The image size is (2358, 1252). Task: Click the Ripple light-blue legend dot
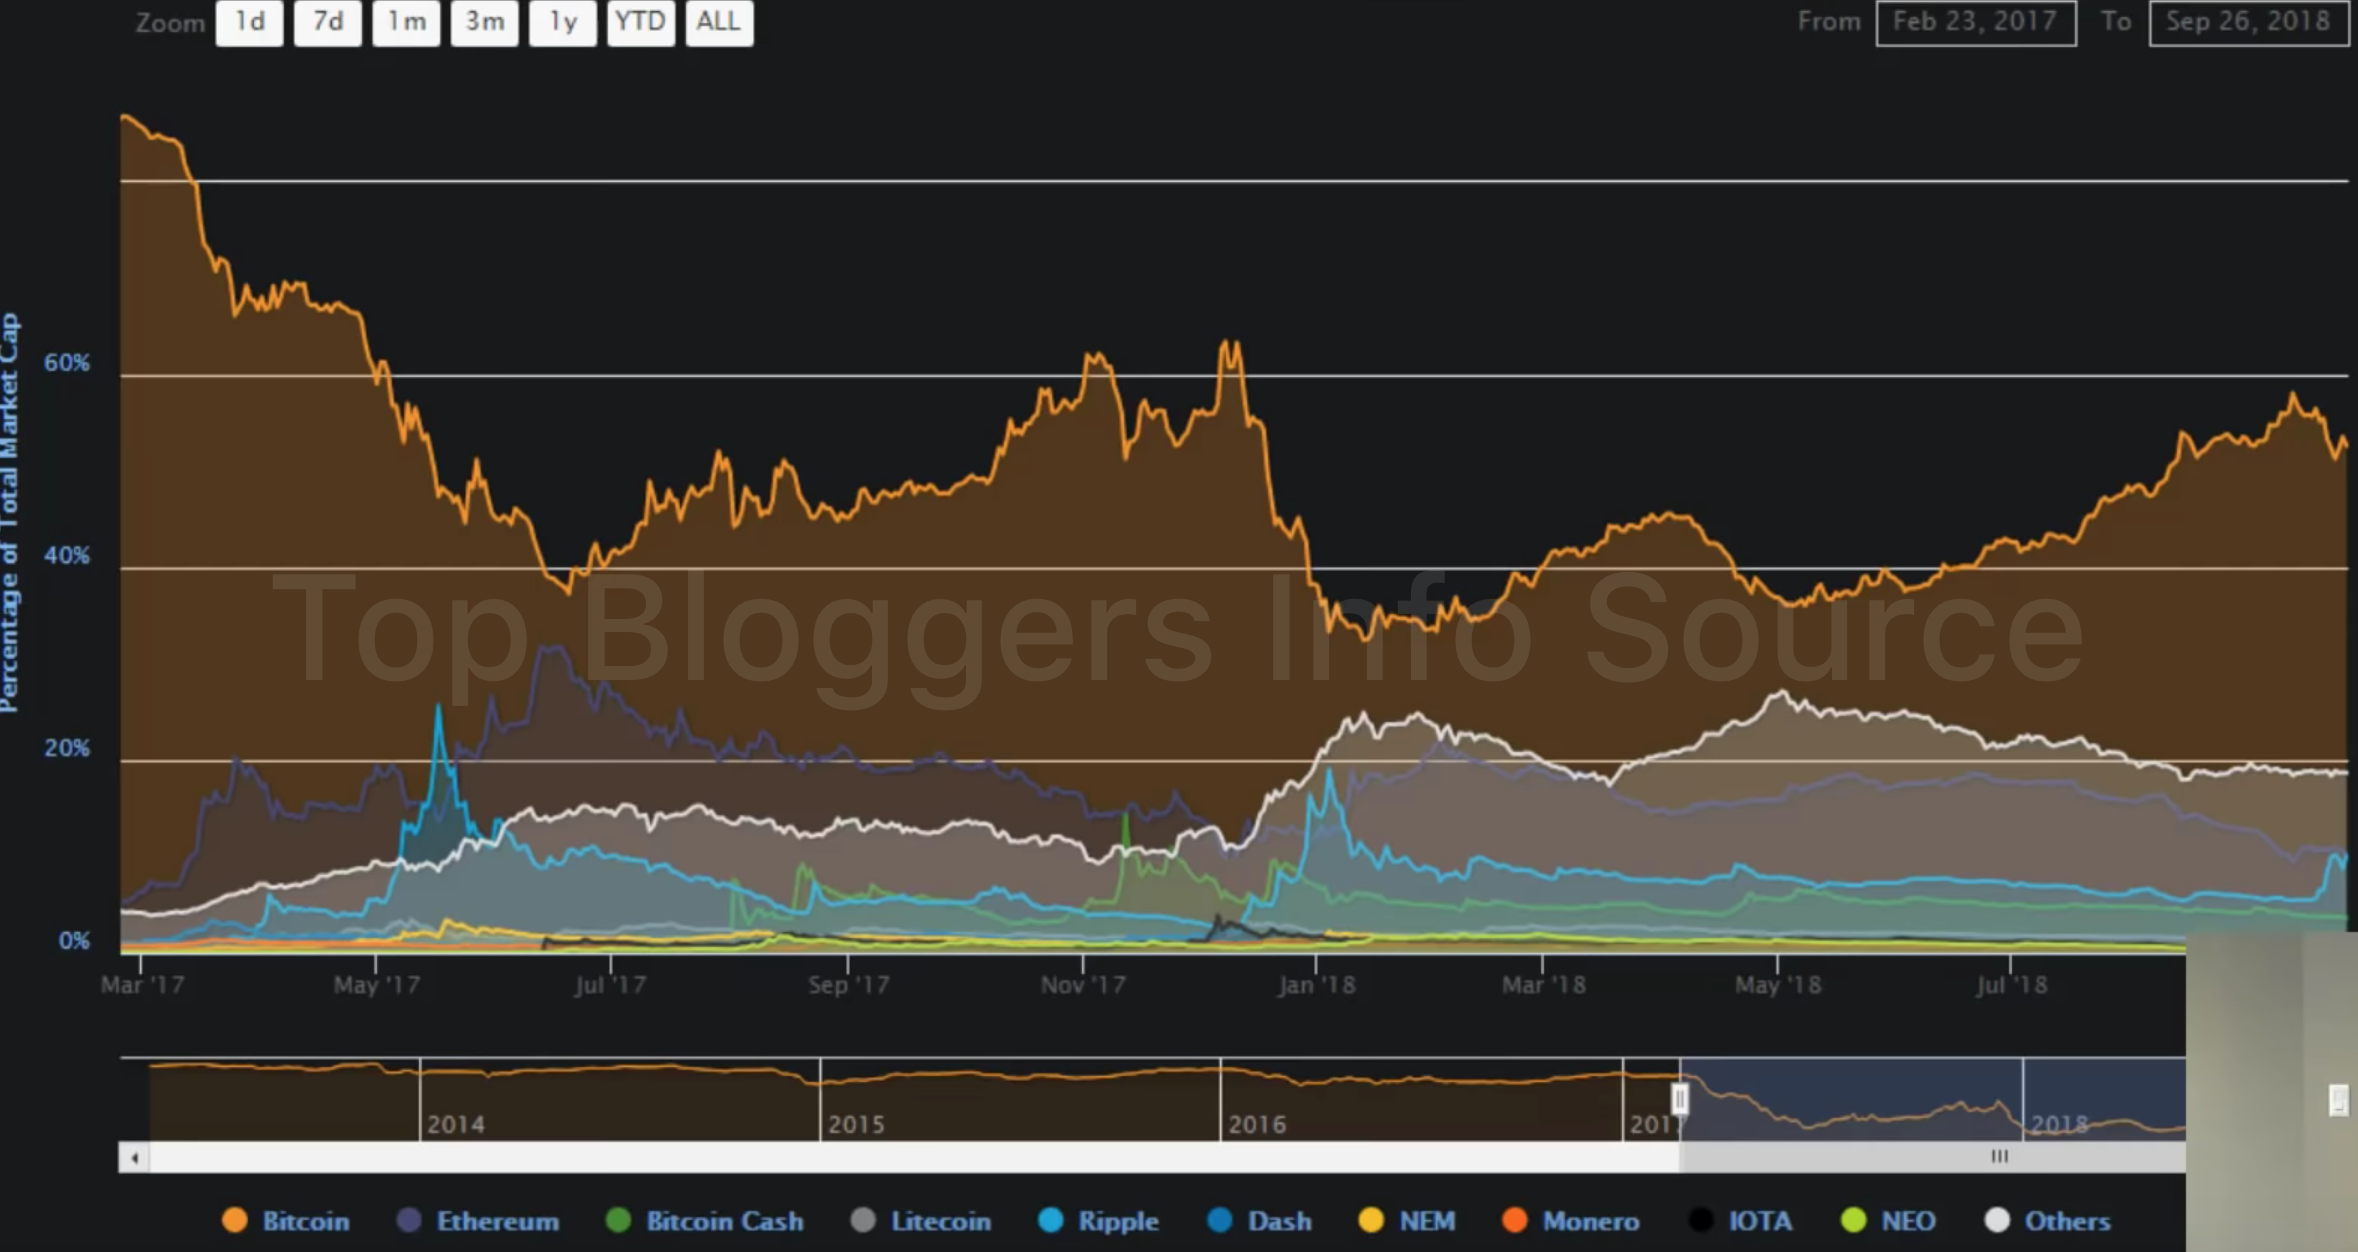click(1050, 1220)
